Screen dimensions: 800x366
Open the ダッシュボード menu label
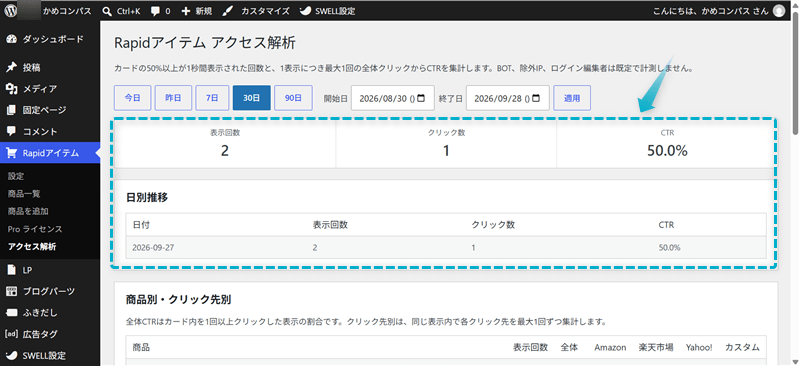53,39
